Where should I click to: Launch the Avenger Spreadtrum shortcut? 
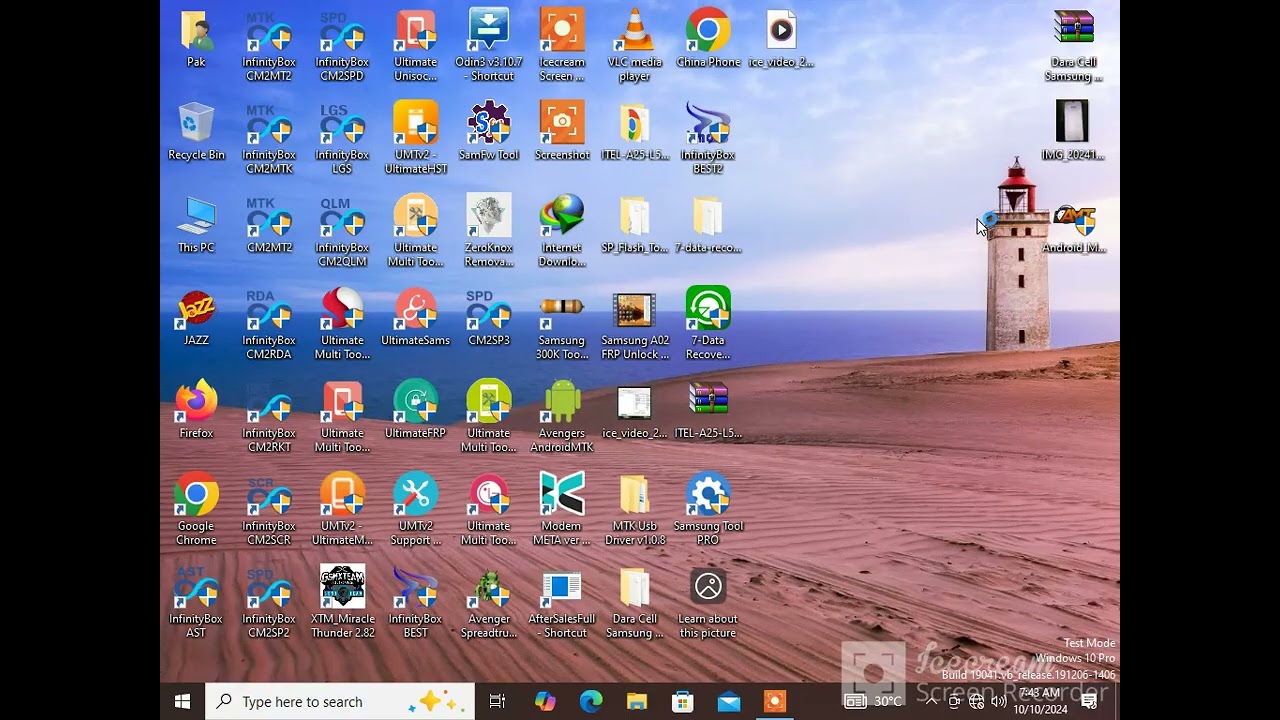point(488,589)
